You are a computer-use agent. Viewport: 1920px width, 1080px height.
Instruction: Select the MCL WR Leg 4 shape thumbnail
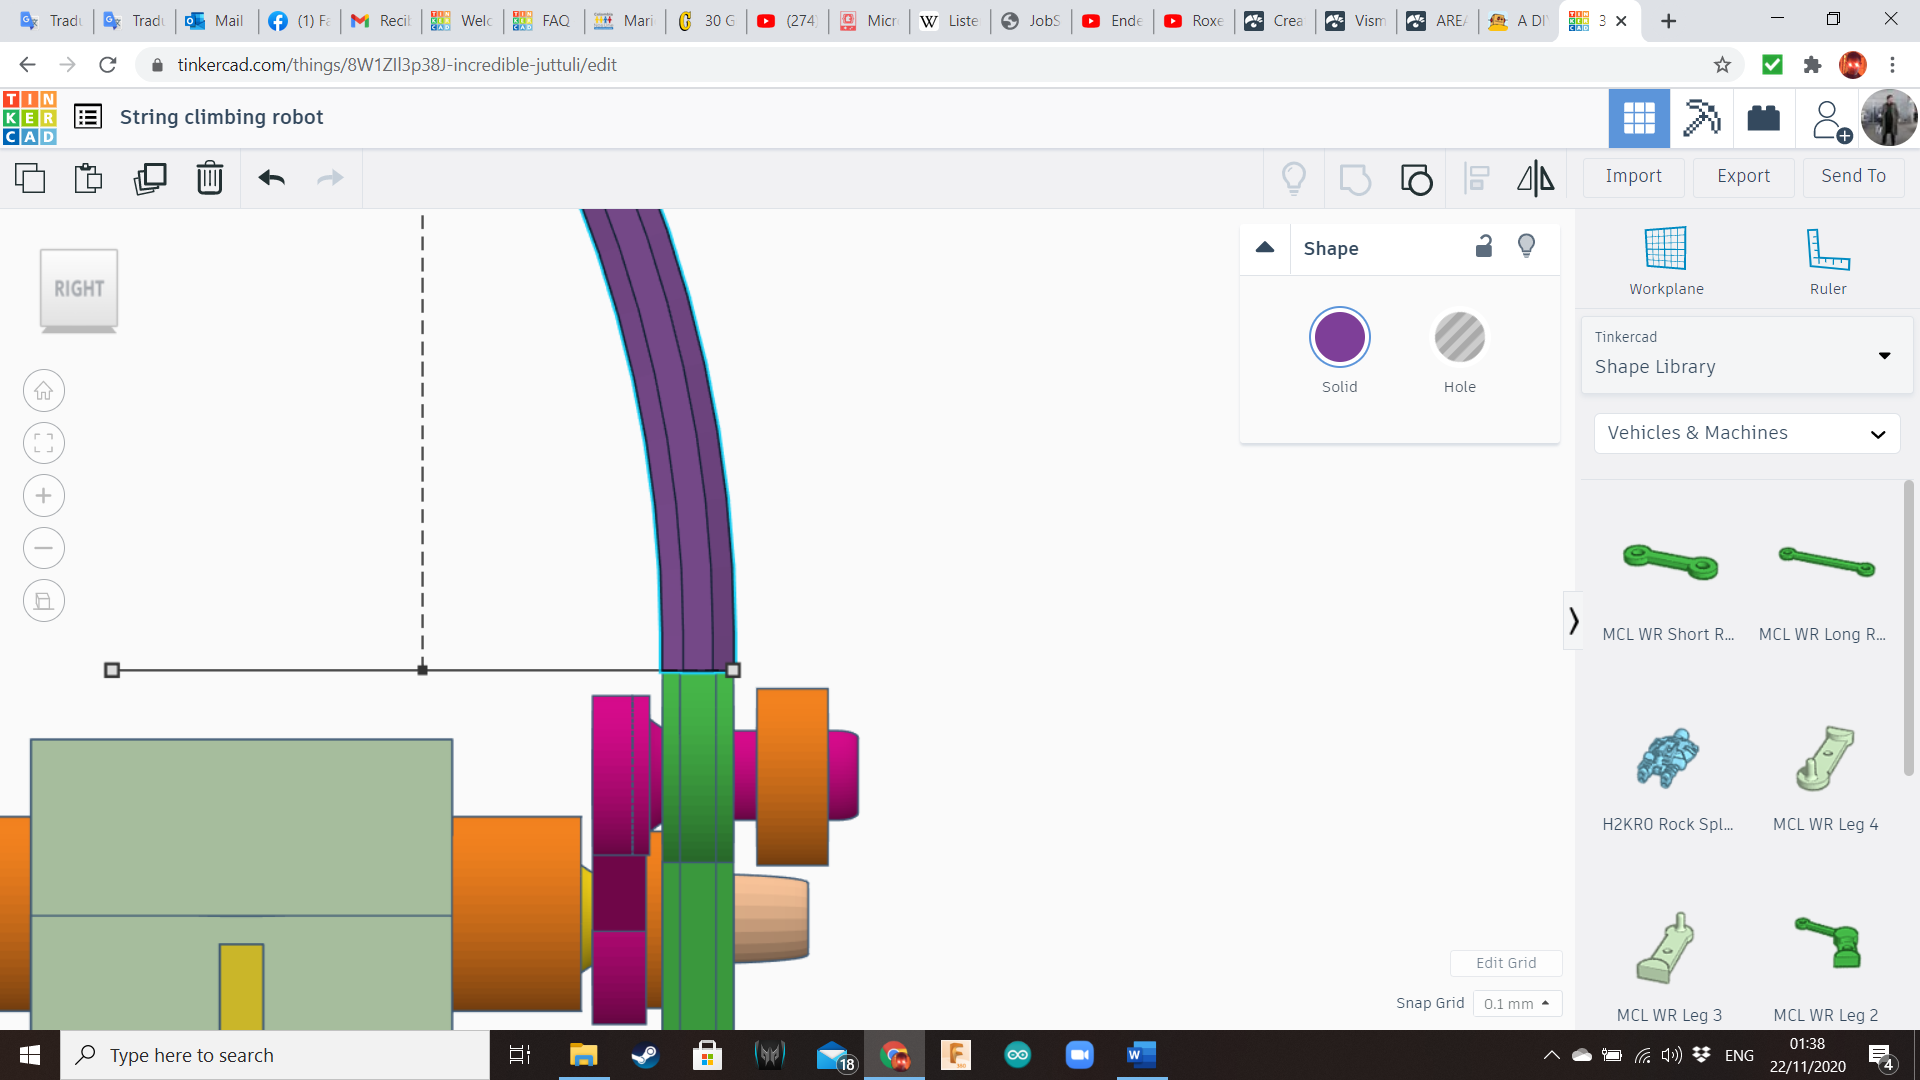click(1825, 760)
